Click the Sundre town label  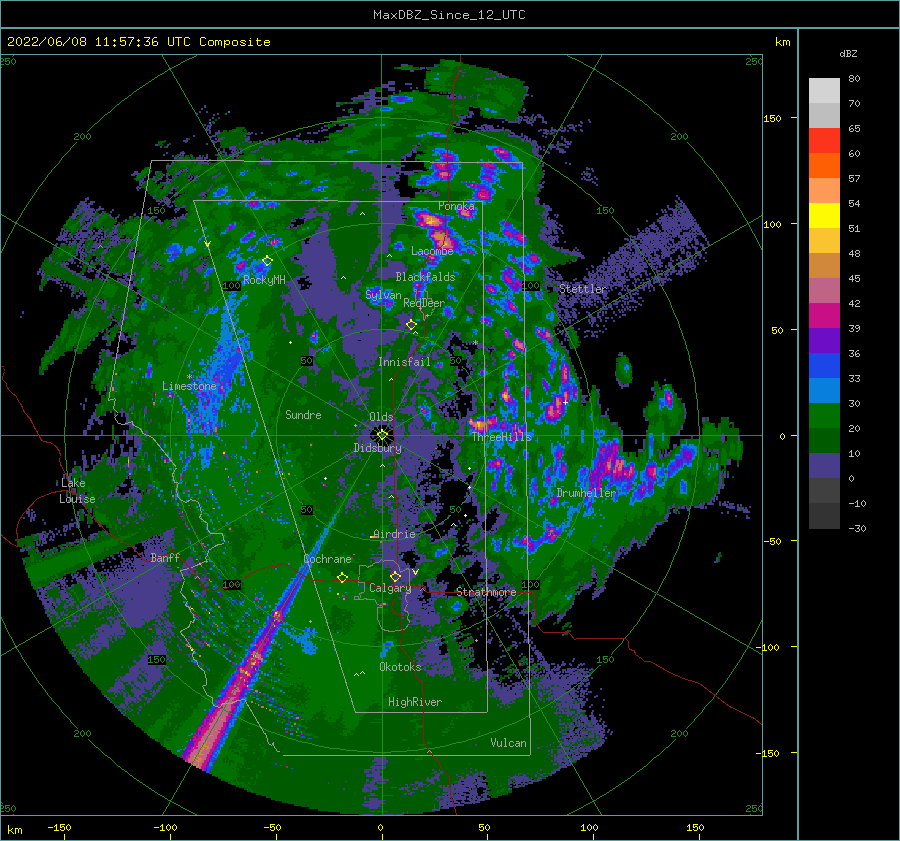click(303, 414)
